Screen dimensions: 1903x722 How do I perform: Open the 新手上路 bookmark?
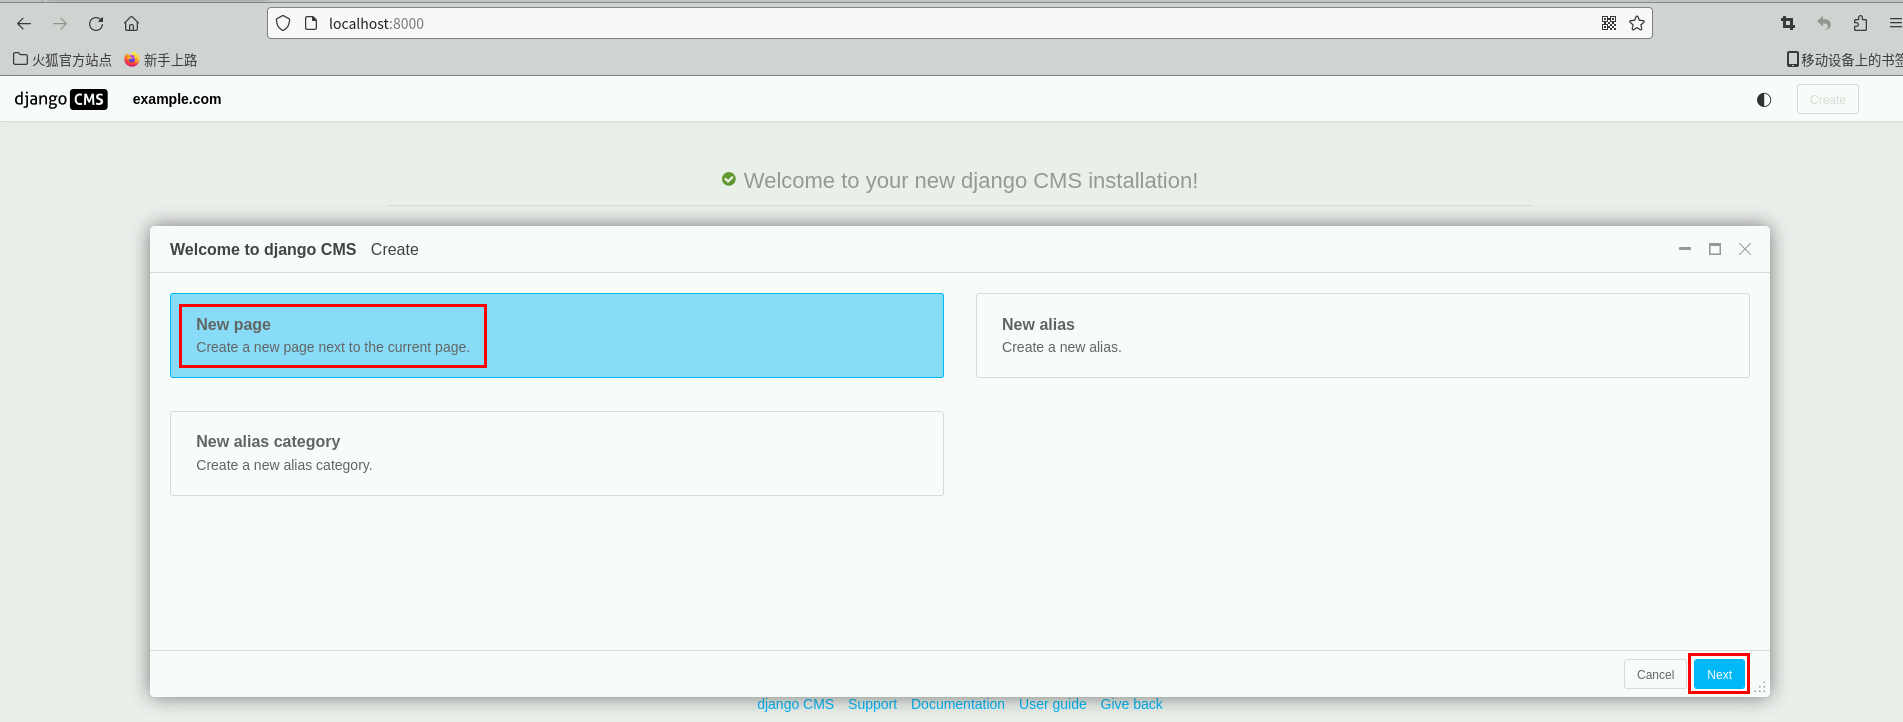pos(161,60)
